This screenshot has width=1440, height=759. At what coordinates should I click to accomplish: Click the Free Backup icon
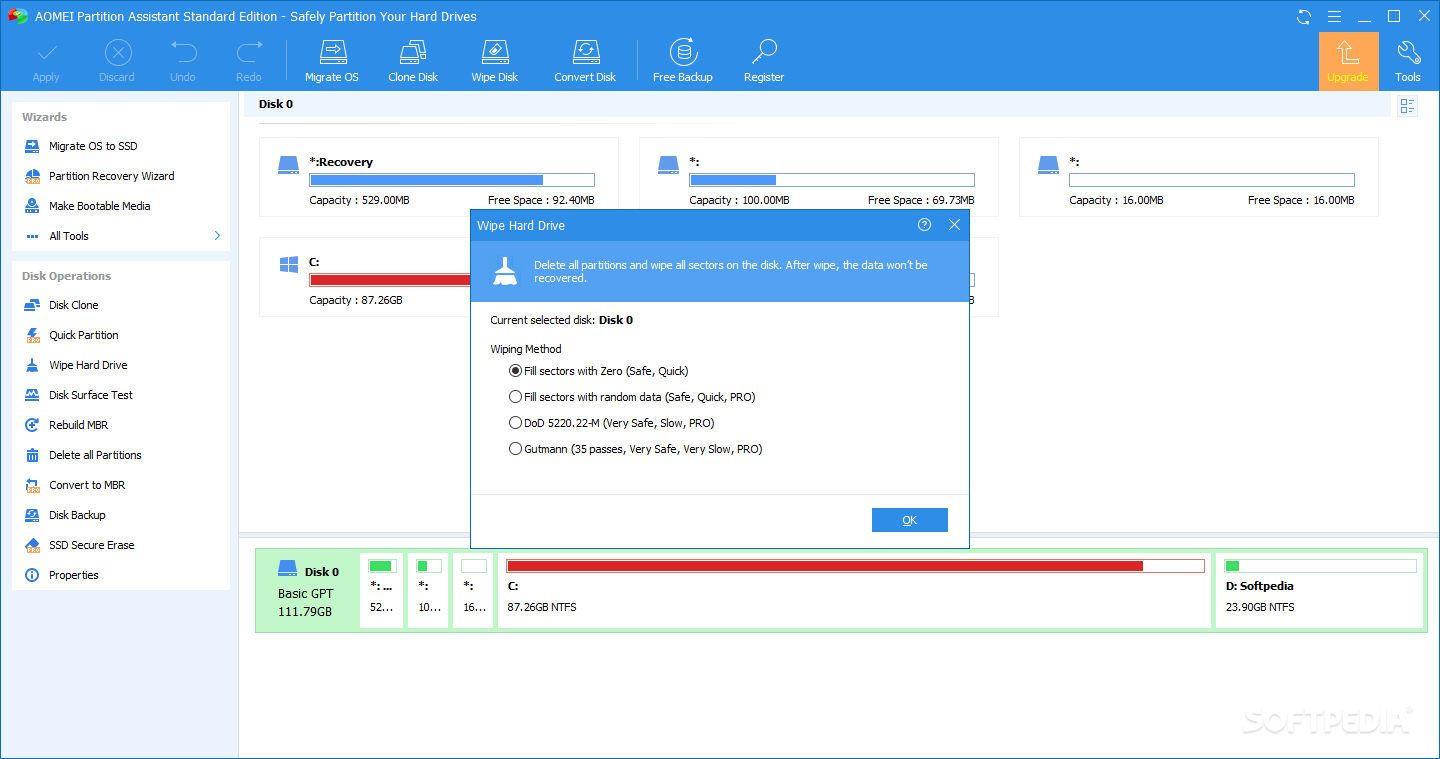pos(682,58)
